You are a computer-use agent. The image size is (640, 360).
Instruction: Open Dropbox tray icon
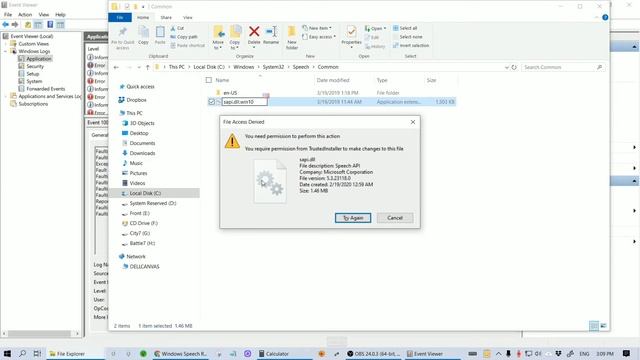click(558, 353)
